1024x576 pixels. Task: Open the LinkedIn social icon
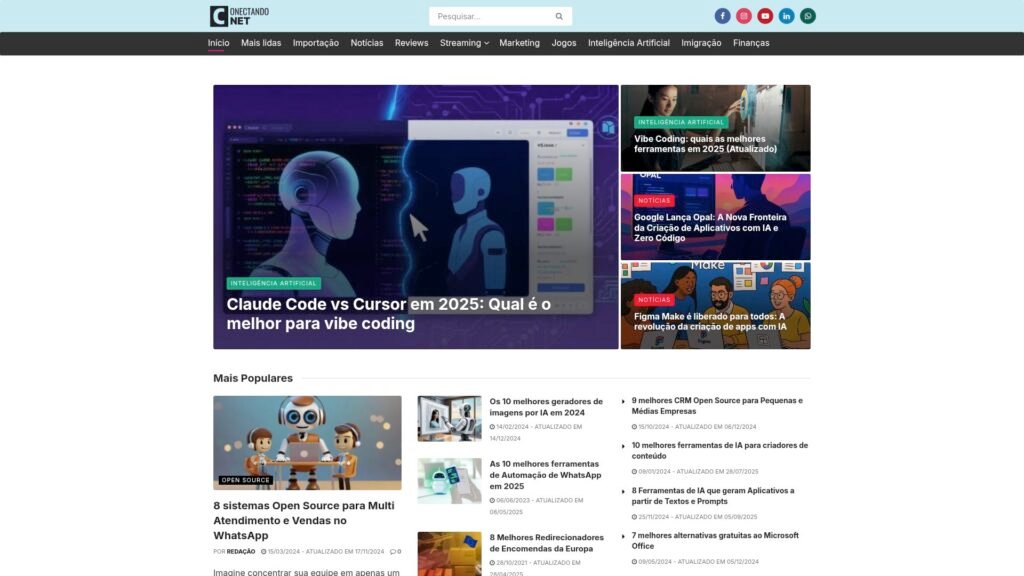pos(786,16)
